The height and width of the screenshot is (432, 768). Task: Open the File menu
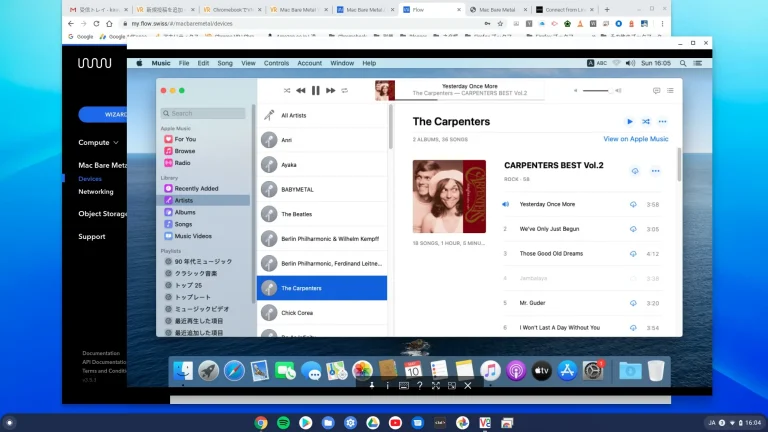[x=184, y=63]
